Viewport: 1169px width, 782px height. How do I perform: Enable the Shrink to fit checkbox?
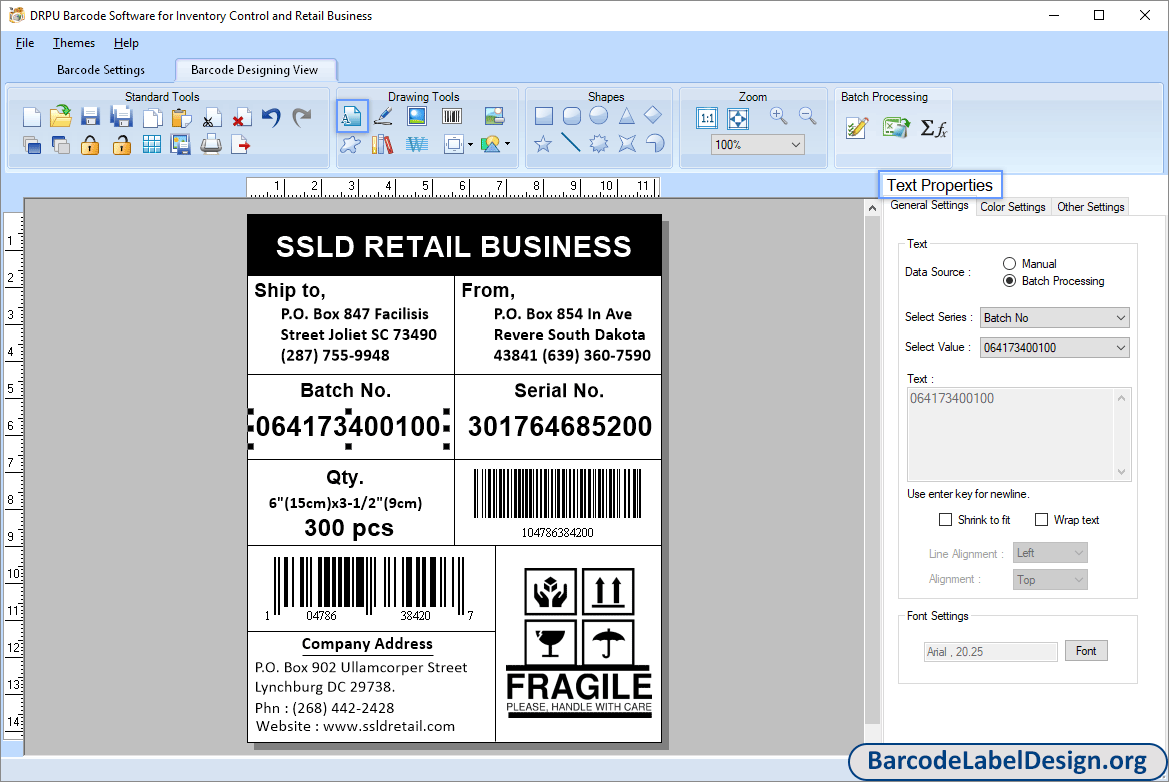point(945,520)
